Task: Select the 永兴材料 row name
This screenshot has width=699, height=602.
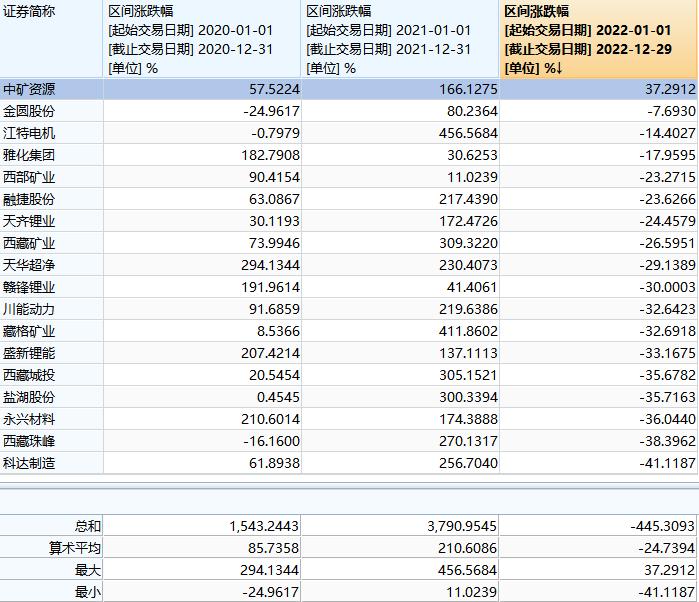Action: [x=29, y=419]
